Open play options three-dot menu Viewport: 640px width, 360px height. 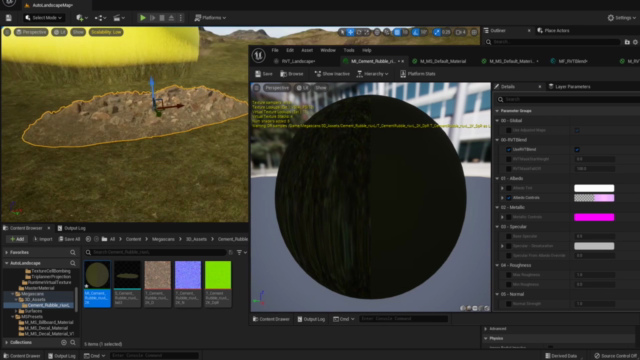coord(180,18)
